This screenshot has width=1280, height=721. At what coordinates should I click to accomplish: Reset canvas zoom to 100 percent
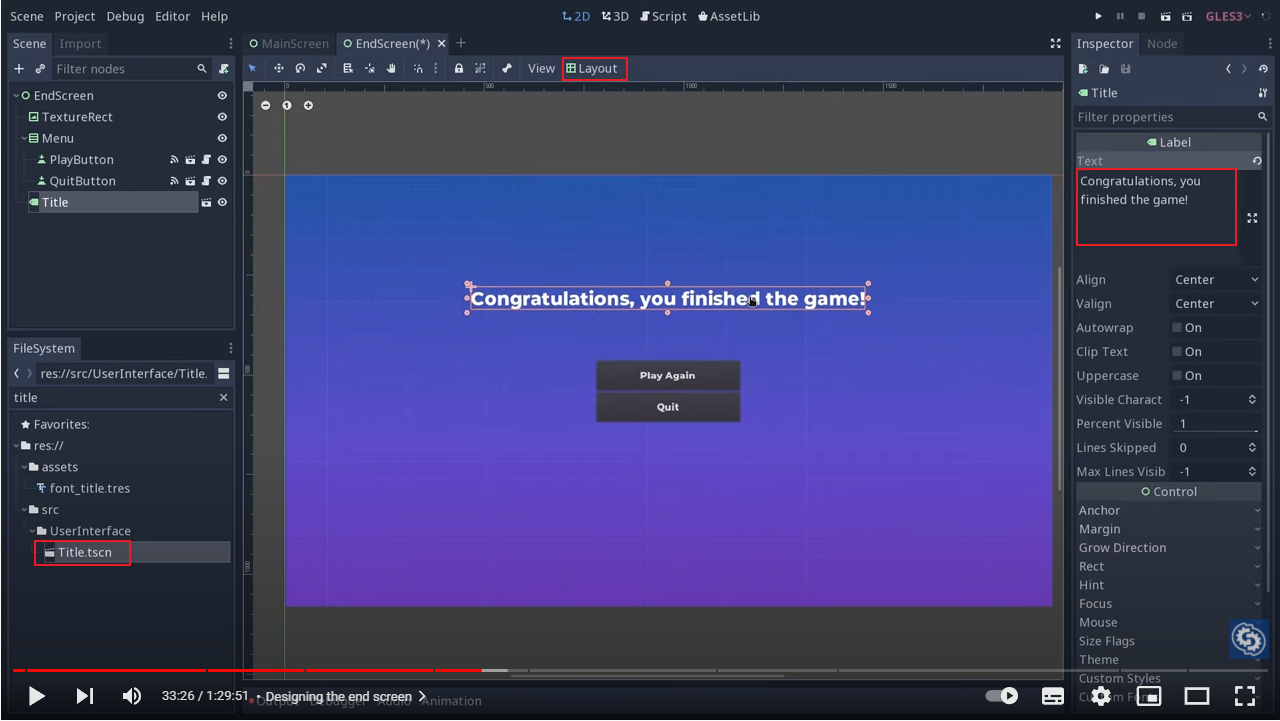click(x=287, y=105)
